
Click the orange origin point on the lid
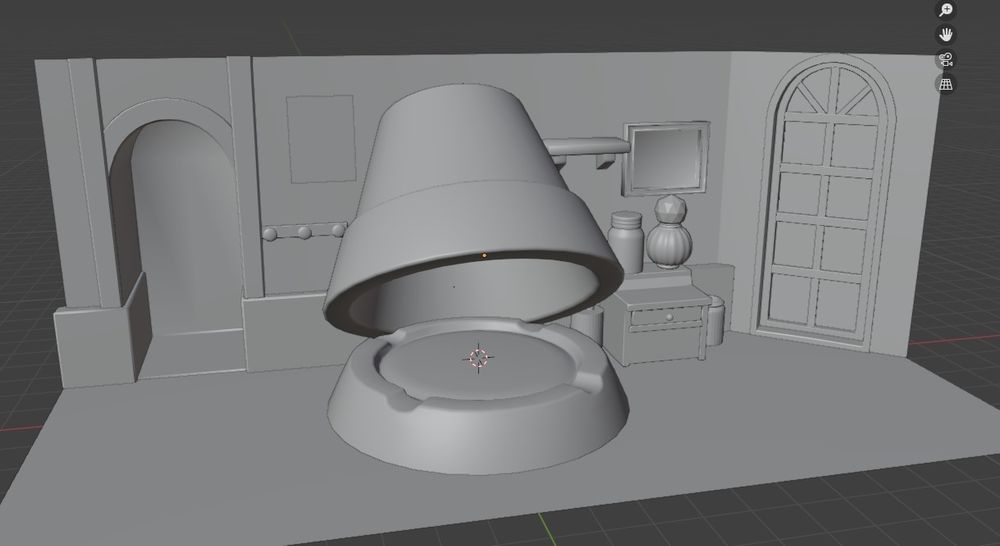click(x=485, y=256)
